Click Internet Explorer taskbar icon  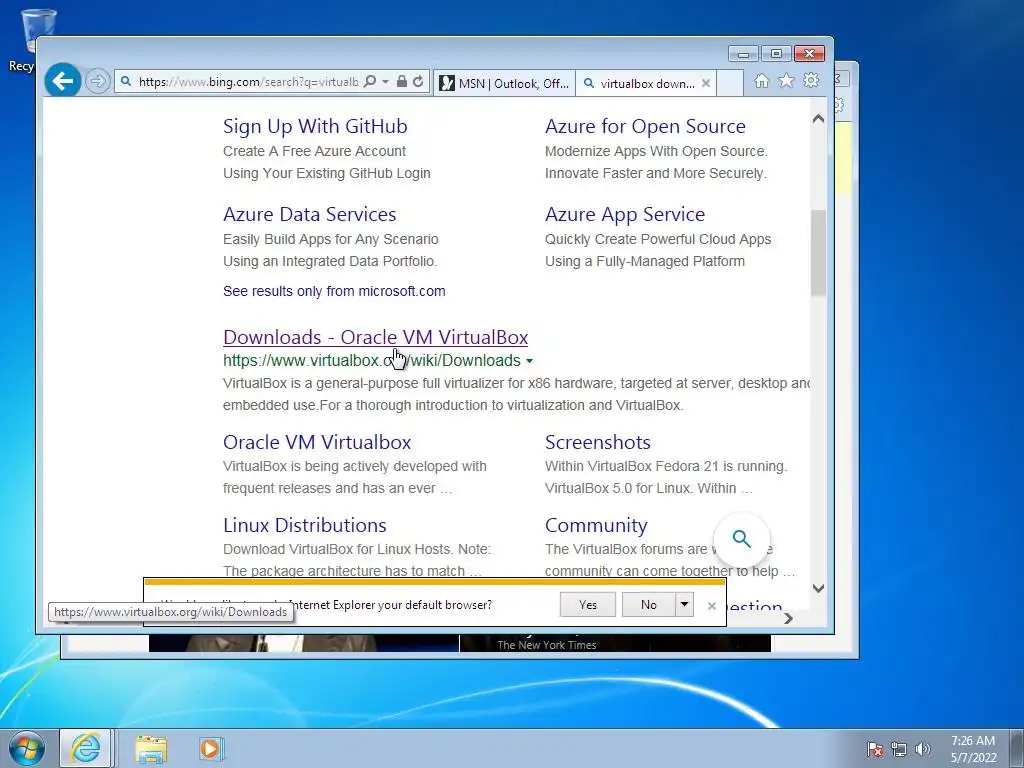click(x=86, y=748)
